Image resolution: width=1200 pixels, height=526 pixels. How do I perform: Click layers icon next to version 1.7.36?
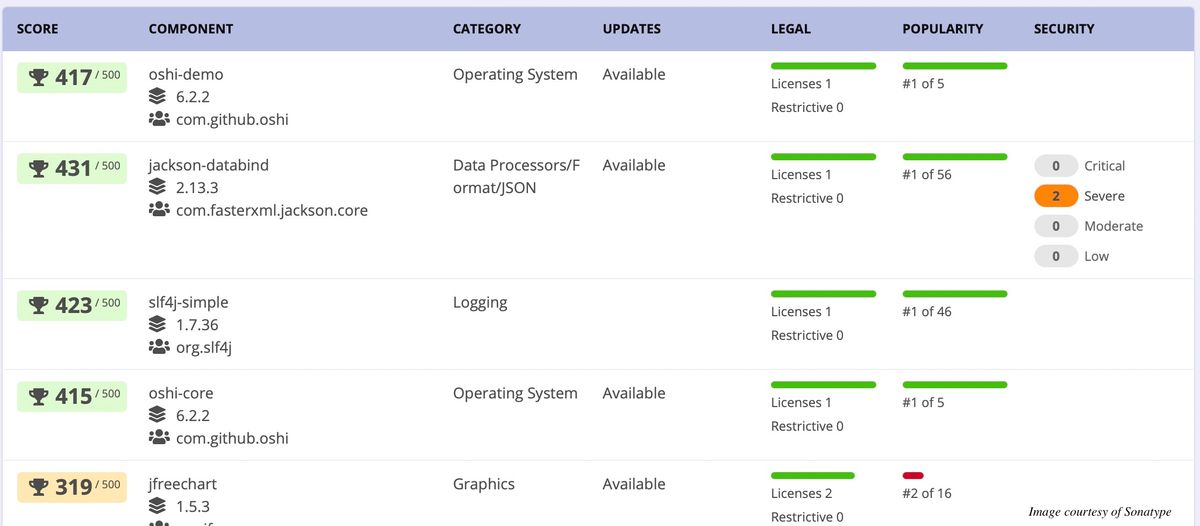point(157,324)
